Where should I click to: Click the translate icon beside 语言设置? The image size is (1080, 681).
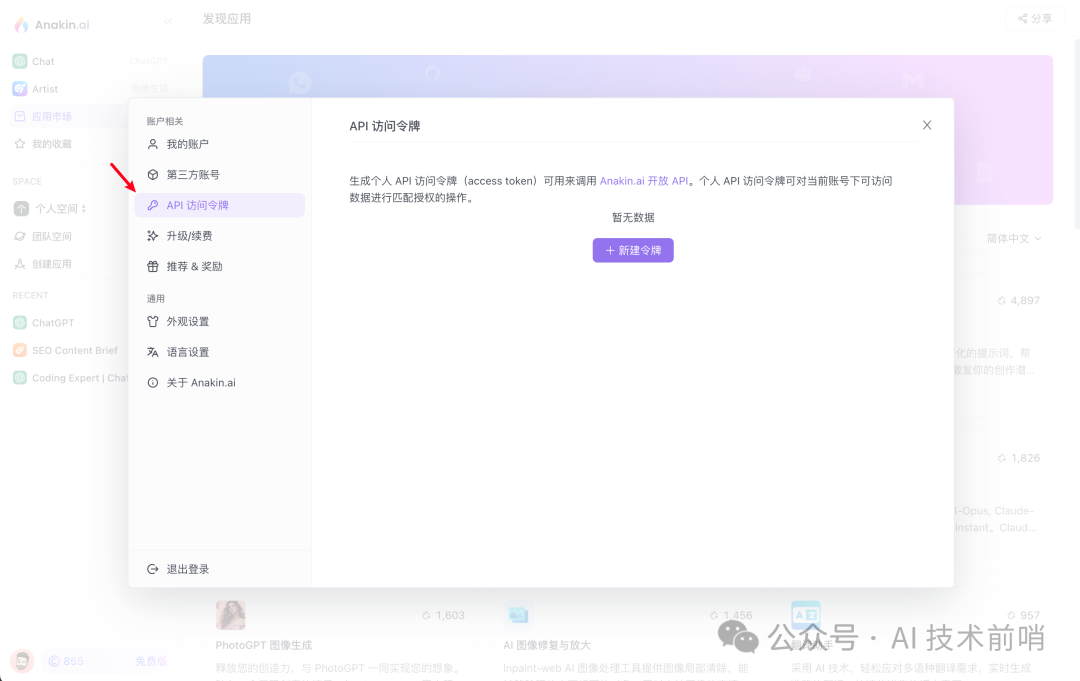click(153, 352)
